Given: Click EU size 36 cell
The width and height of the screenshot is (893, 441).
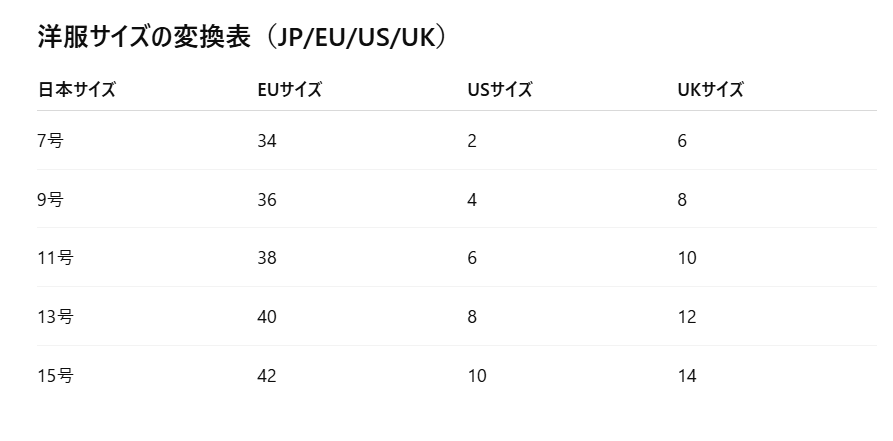Looking at the screenshot, I should (267, 200).
